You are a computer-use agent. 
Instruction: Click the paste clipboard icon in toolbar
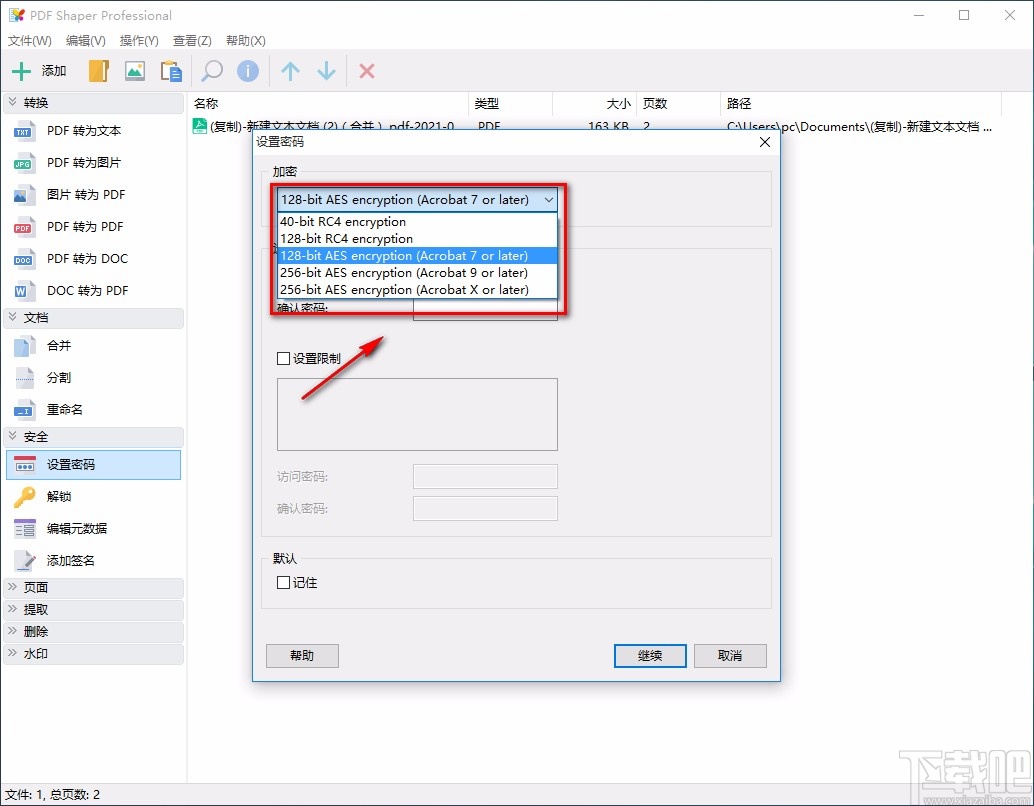coord(171,71)
